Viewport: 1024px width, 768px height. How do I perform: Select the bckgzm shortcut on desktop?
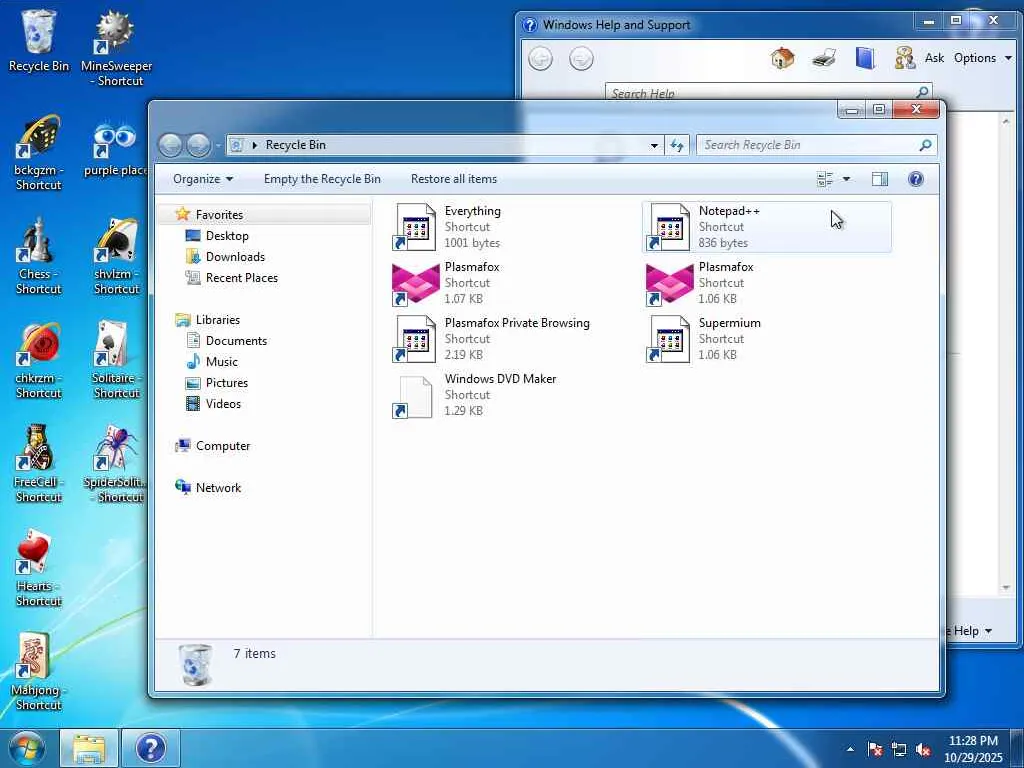tap(39, 152)
